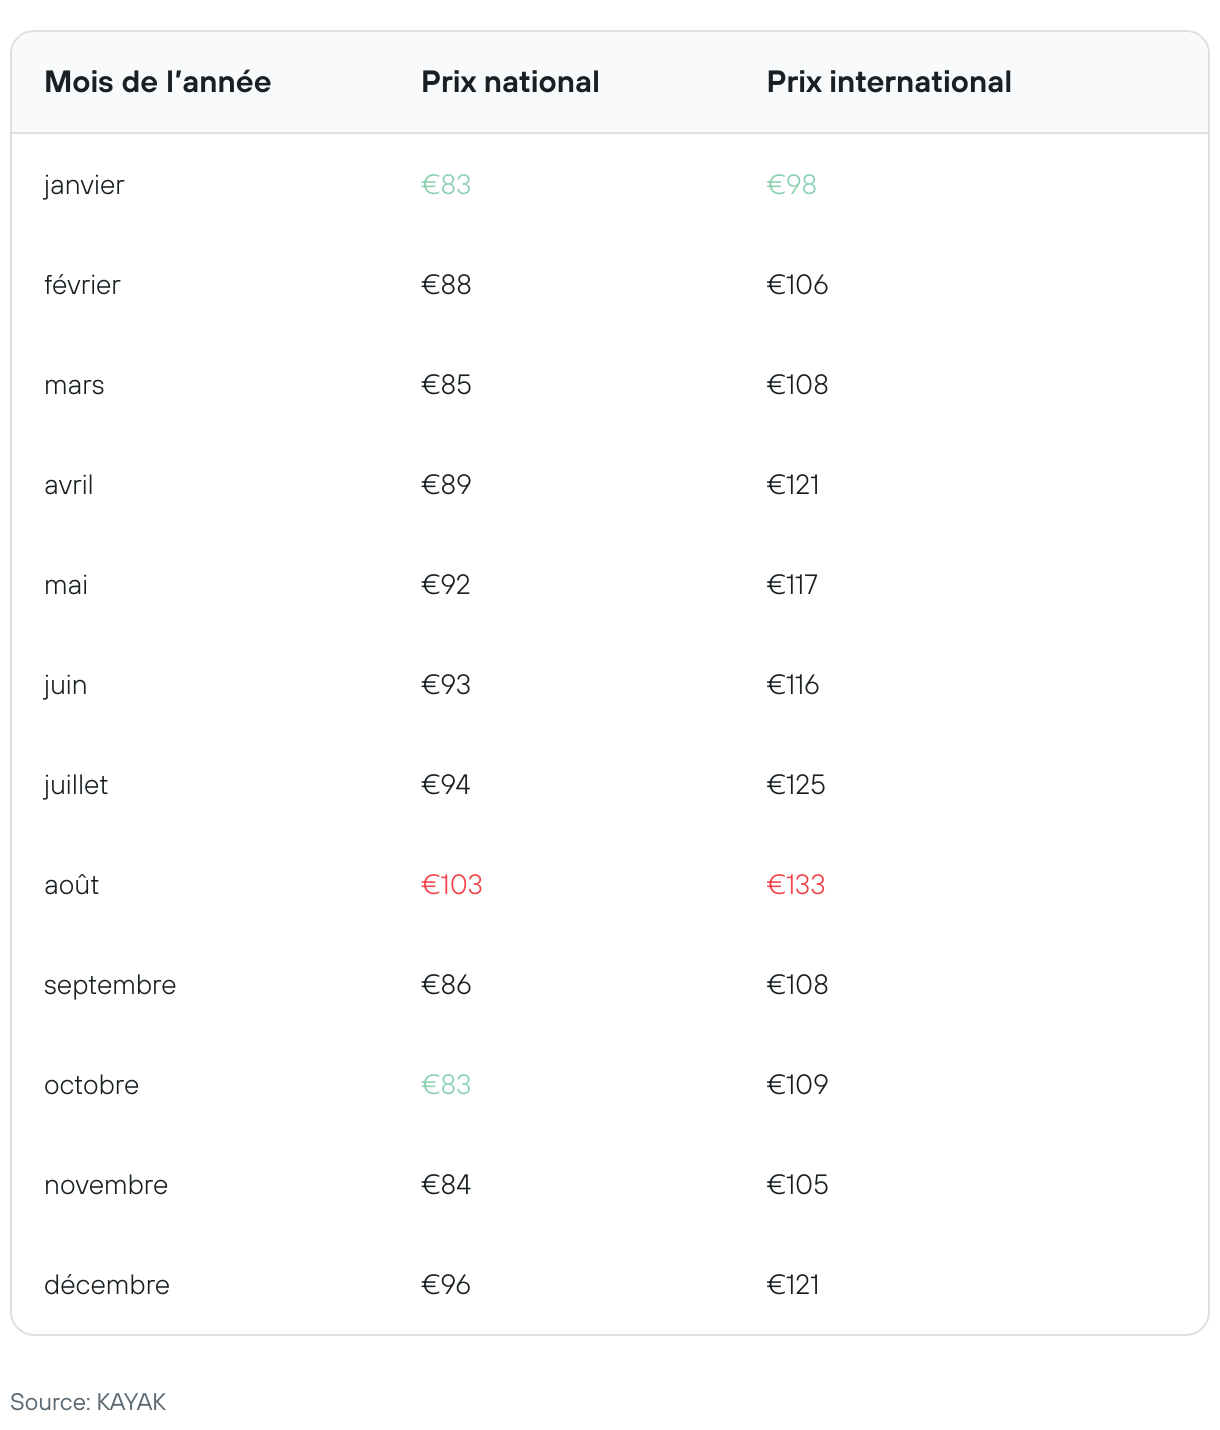Click the 'Source: KAYAK' caption
1220x1430 pixels.
(x=88, y=1402)
